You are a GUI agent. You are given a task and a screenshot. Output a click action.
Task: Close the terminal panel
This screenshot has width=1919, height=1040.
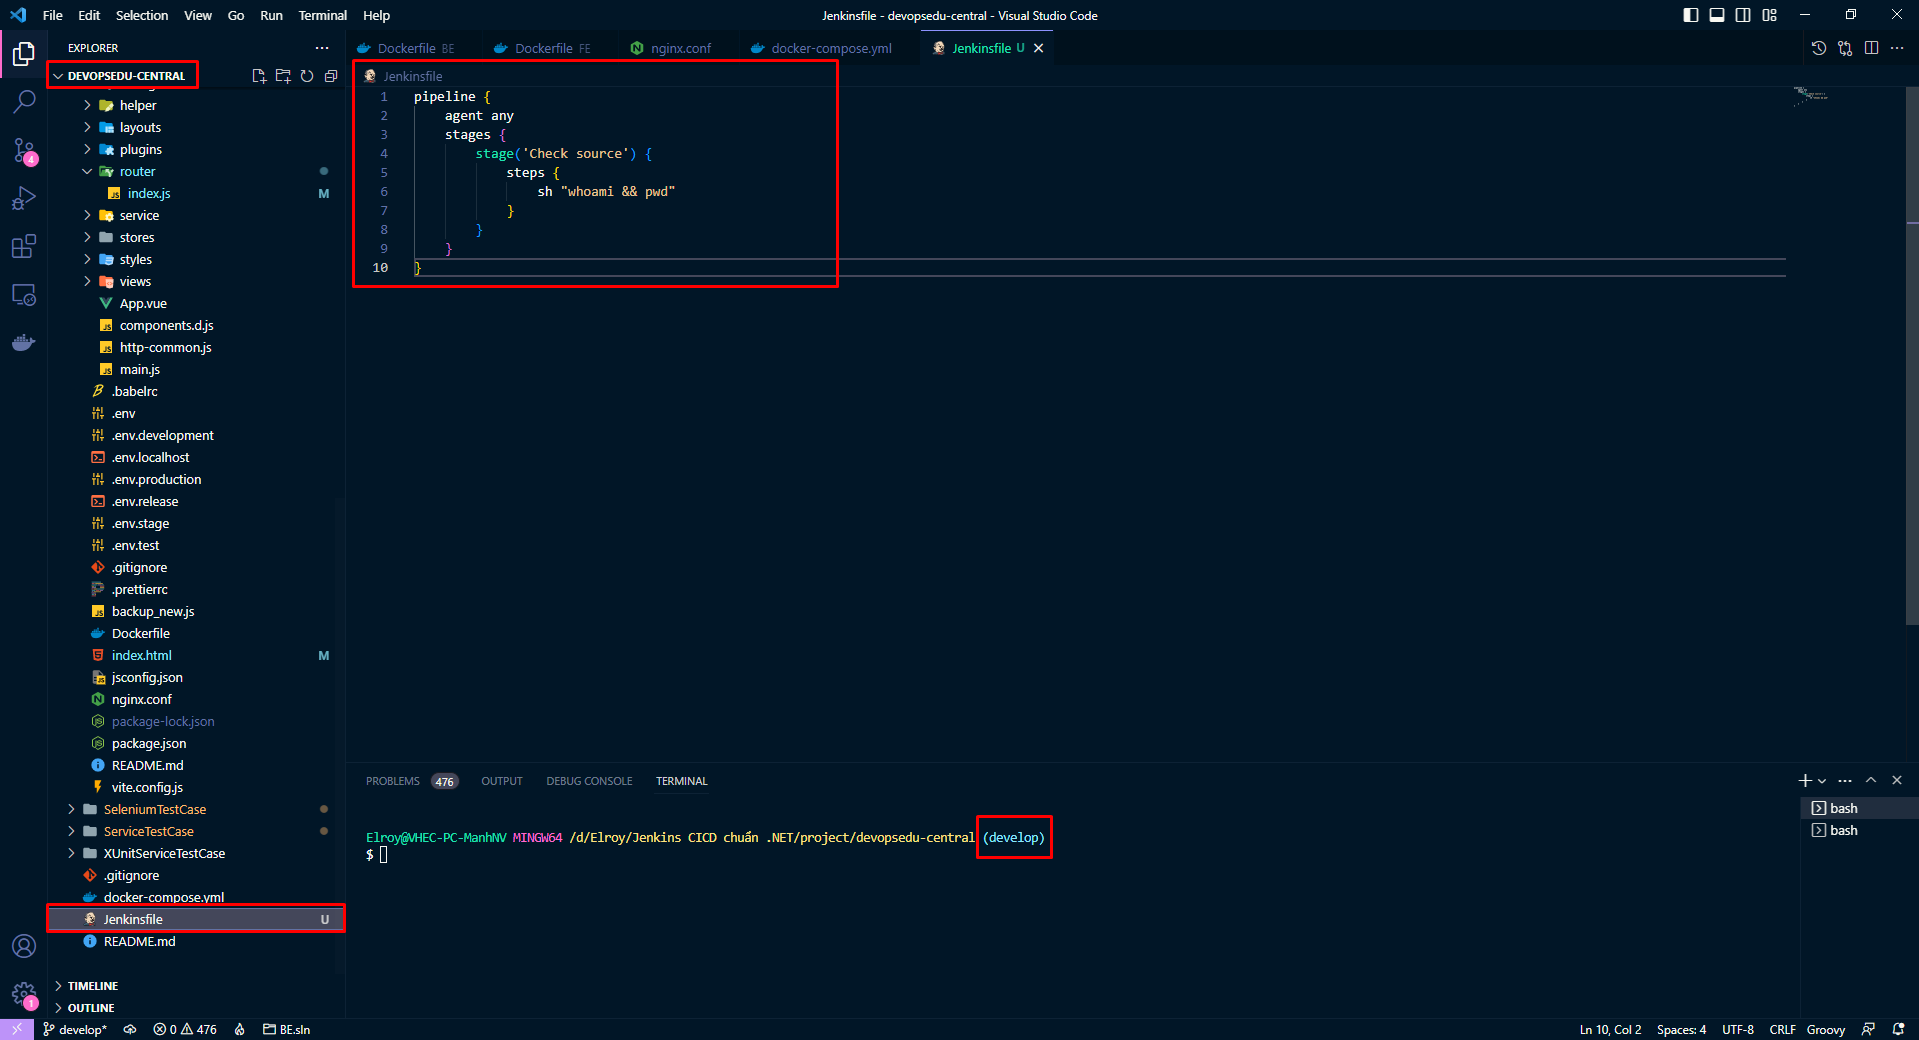coord(1897,781)
